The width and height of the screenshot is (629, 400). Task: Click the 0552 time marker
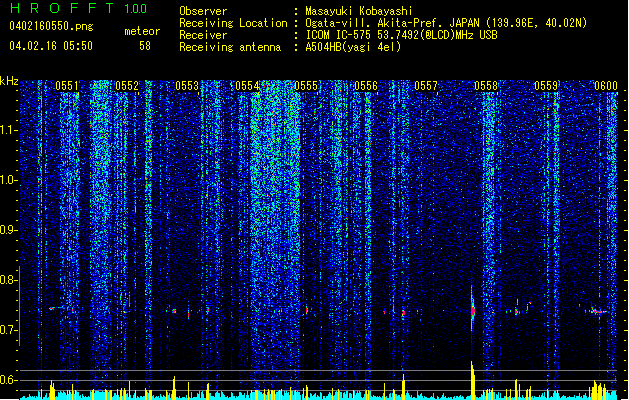click(127, 86)
